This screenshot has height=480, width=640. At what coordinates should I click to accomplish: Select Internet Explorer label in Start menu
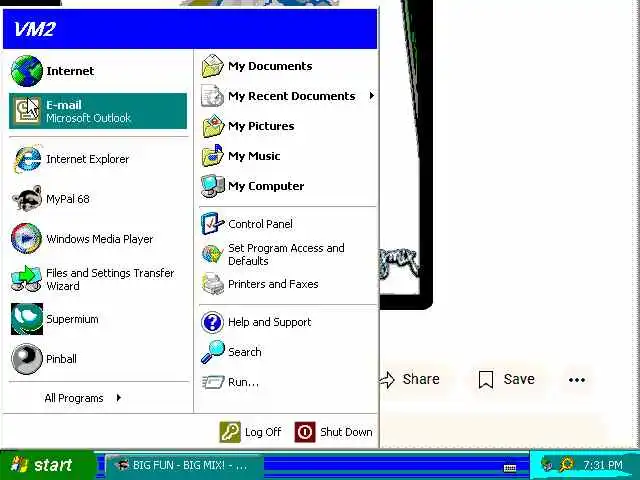click(88, 159)
